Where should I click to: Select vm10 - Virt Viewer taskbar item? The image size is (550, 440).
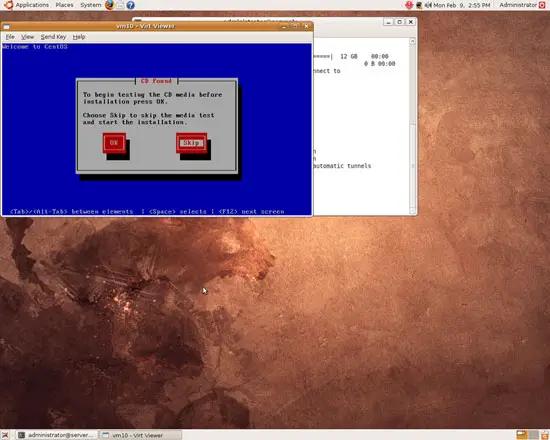pos(141,435)
